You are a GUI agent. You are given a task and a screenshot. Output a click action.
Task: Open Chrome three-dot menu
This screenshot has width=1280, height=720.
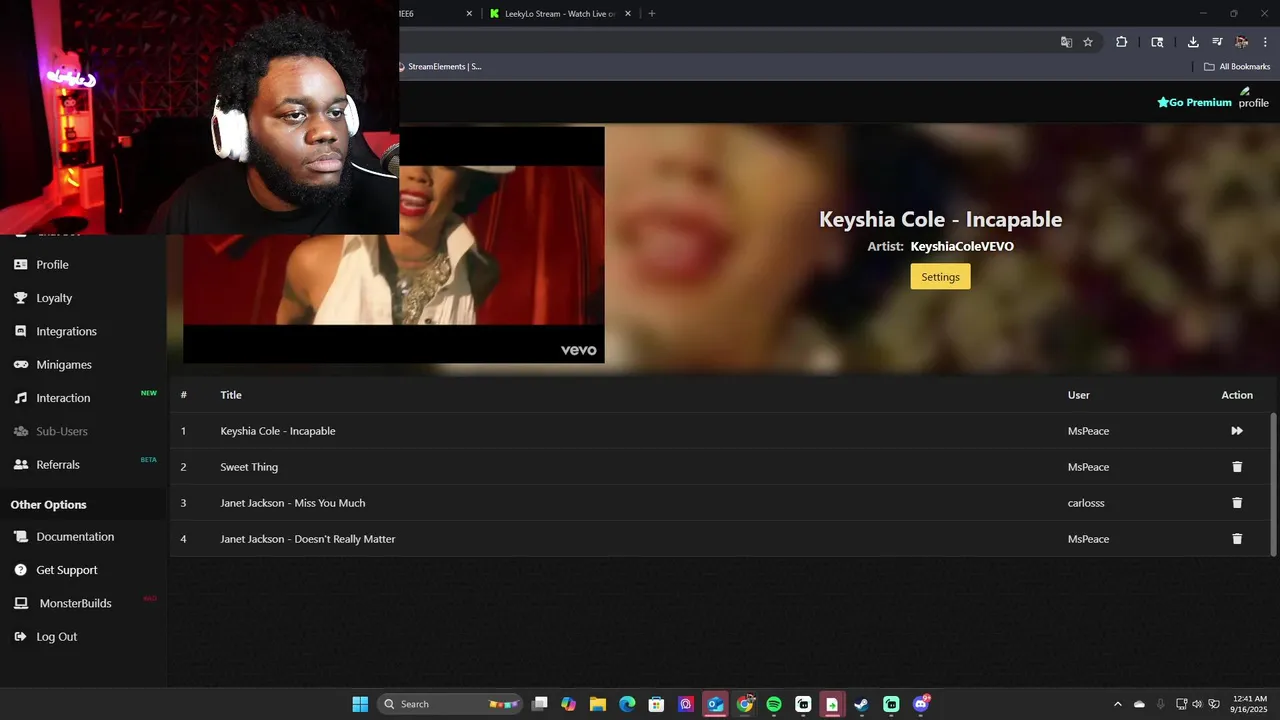tap(1265, 42)
